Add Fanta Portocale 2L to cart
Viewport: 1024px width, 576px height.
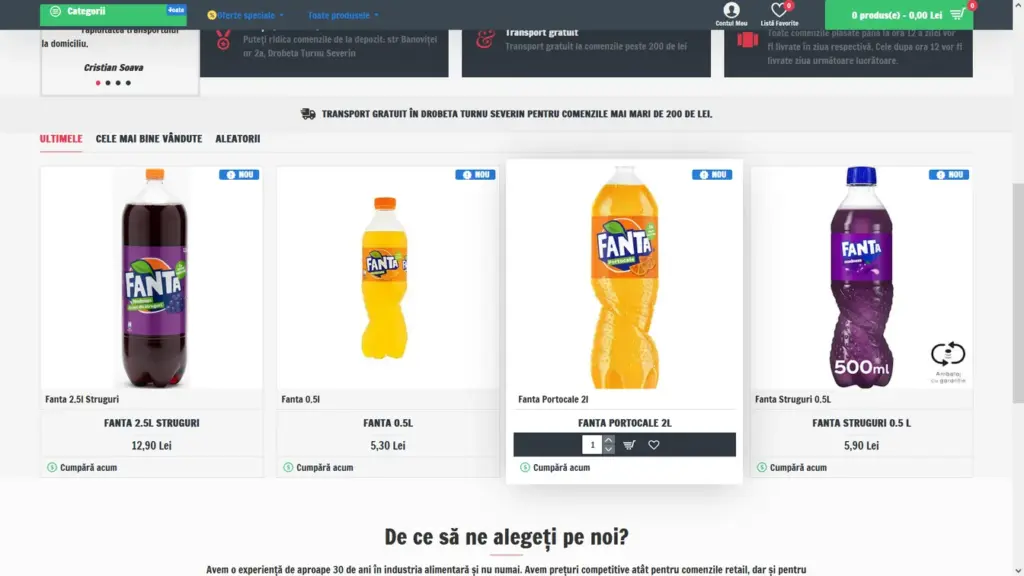tap(629, 445)
